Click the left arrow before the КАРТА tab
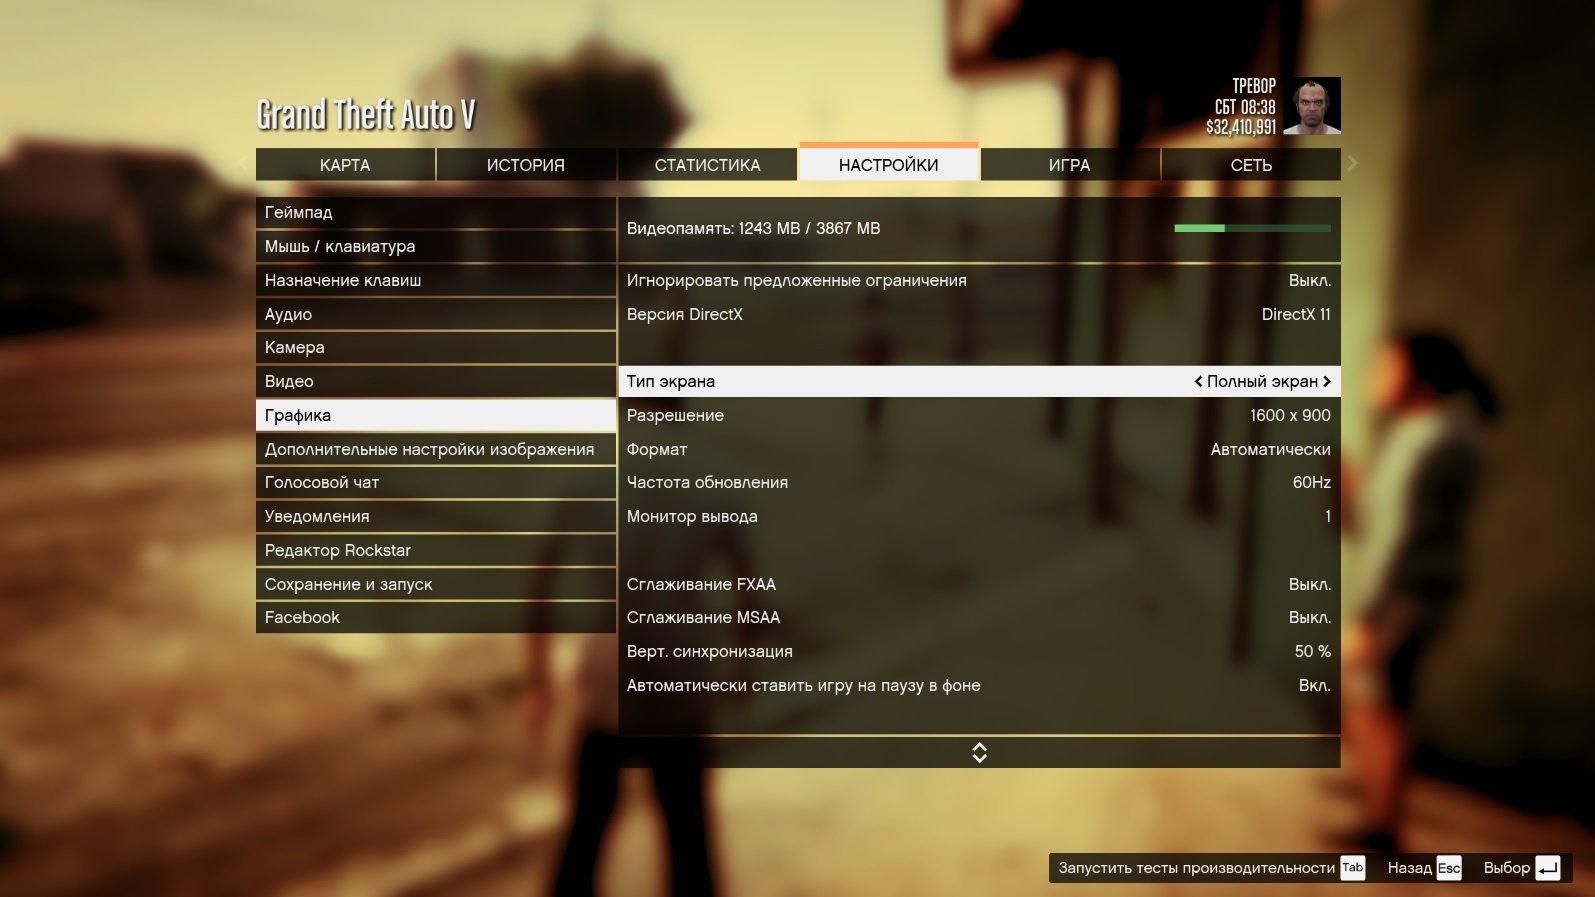Image resolution: width=1595 pixels, height=897 pixels. [243, 163]
